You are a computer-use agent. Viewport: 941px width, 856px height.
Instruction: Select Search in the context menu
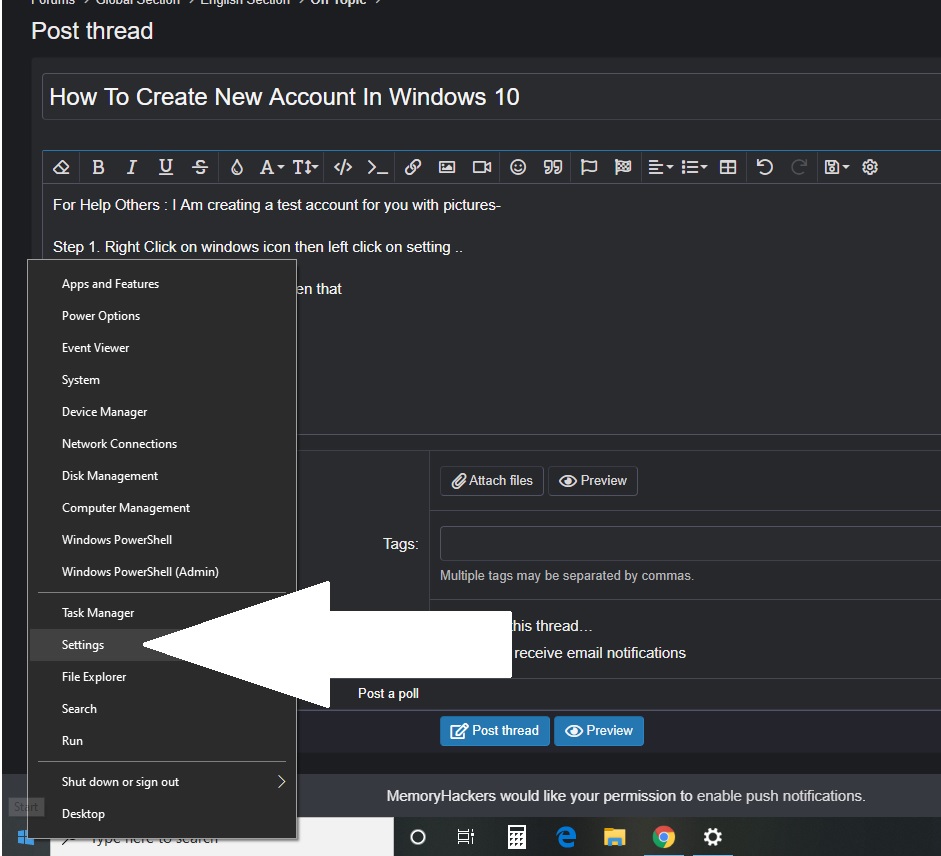point(162,709)
